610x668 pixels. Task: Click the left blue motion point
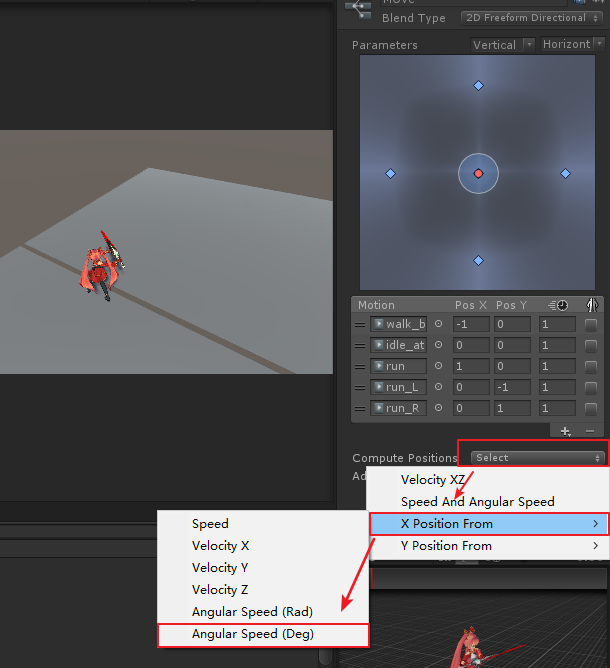[390, 173]
